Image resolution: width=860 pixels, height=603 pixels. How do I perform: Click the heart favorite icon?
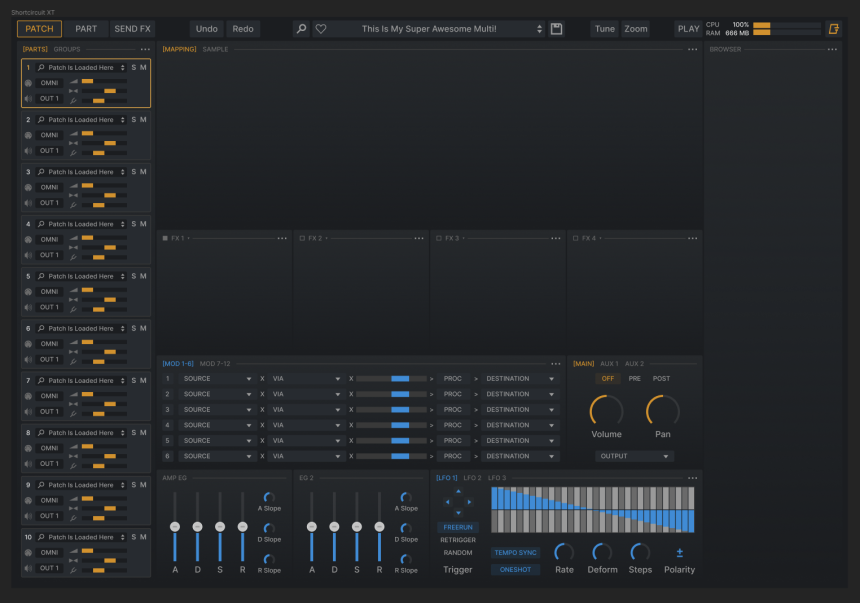(x=321, y=29)
